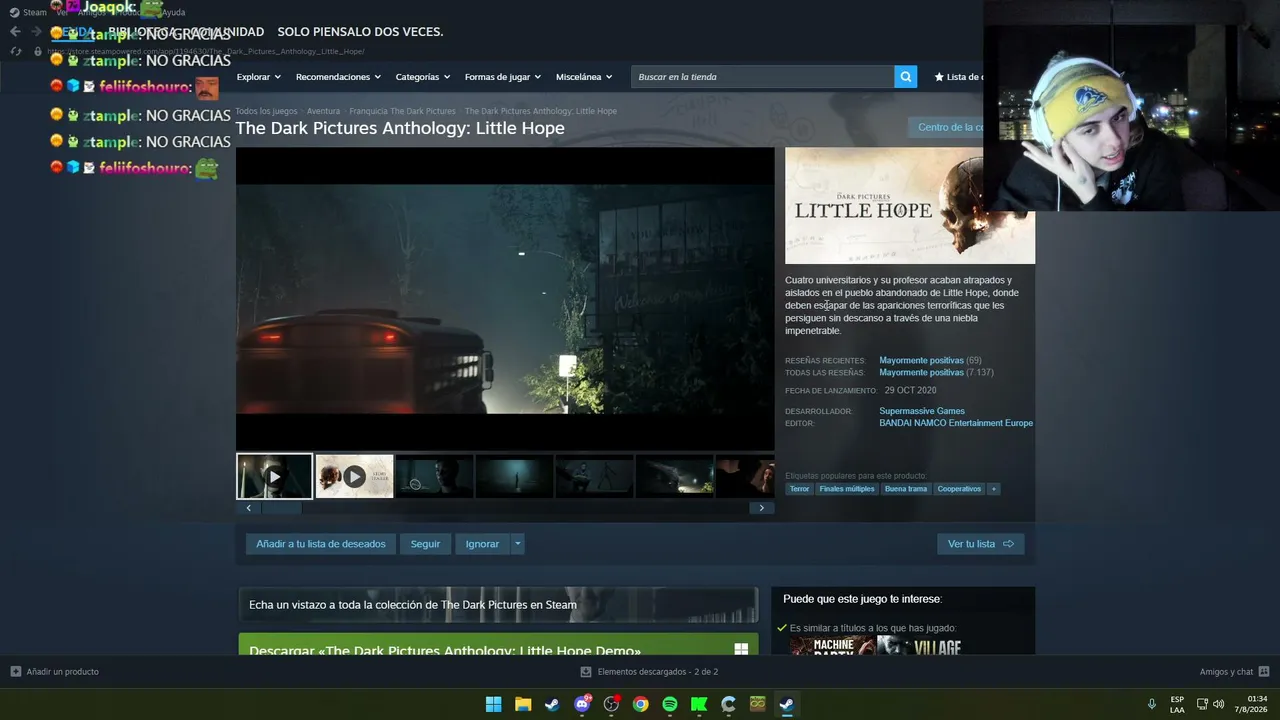
Task: Select the Terror tag
Action: (x=799, y=489)
